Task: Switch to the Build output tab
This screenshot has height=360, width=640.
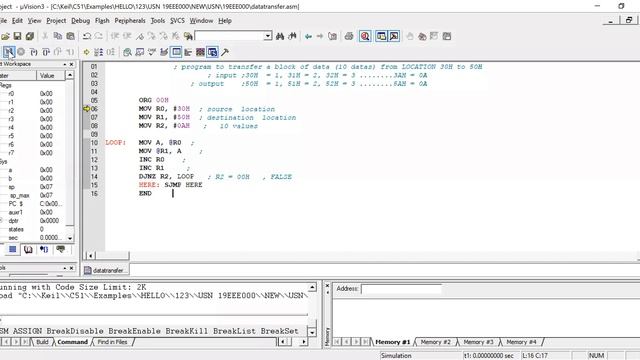Action: point(42,342)
